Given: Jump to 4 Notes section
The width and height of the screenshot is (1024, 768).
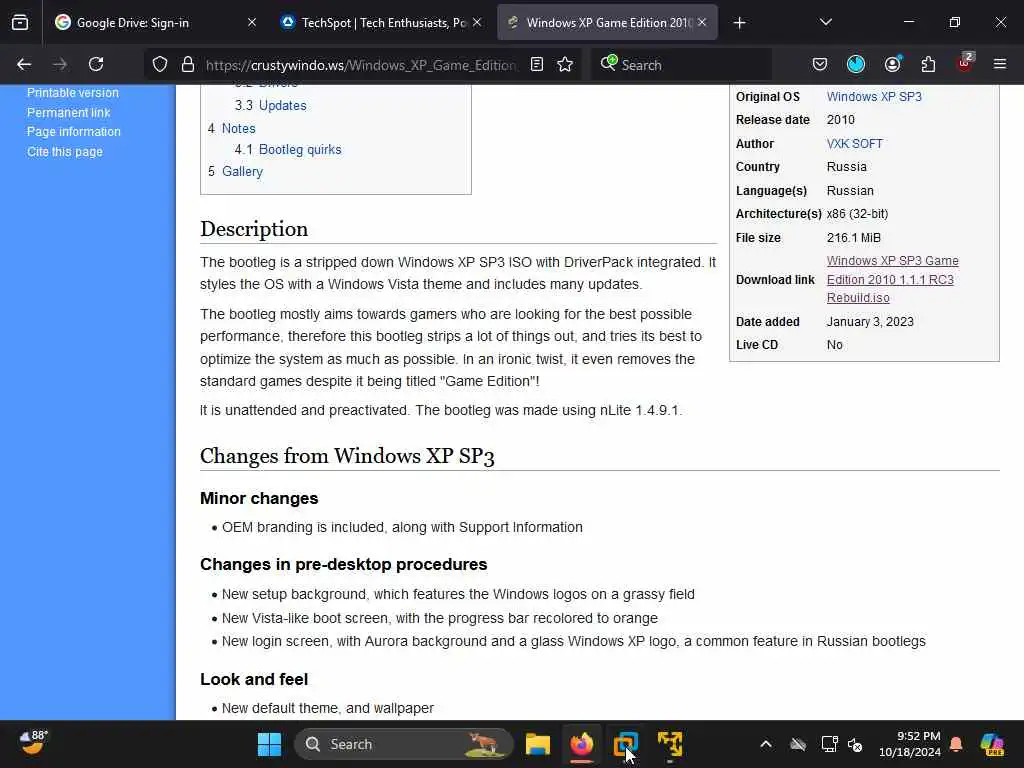Looking at the screenshot, I should [232, 129].
